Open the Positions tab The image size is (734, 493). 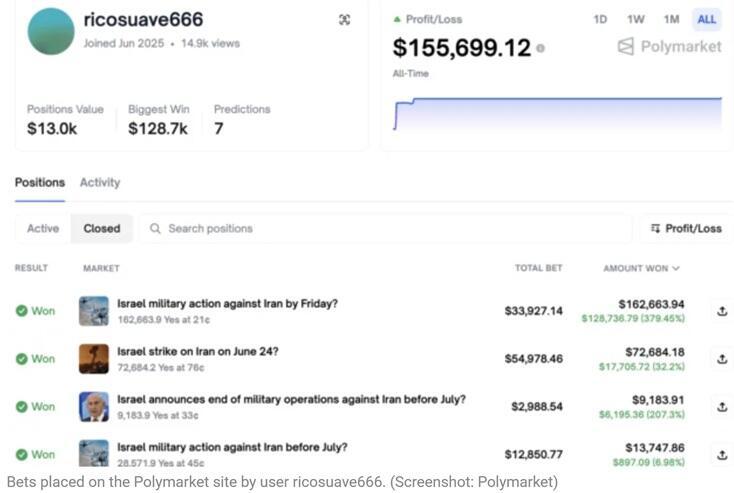(x=40, y=182)
